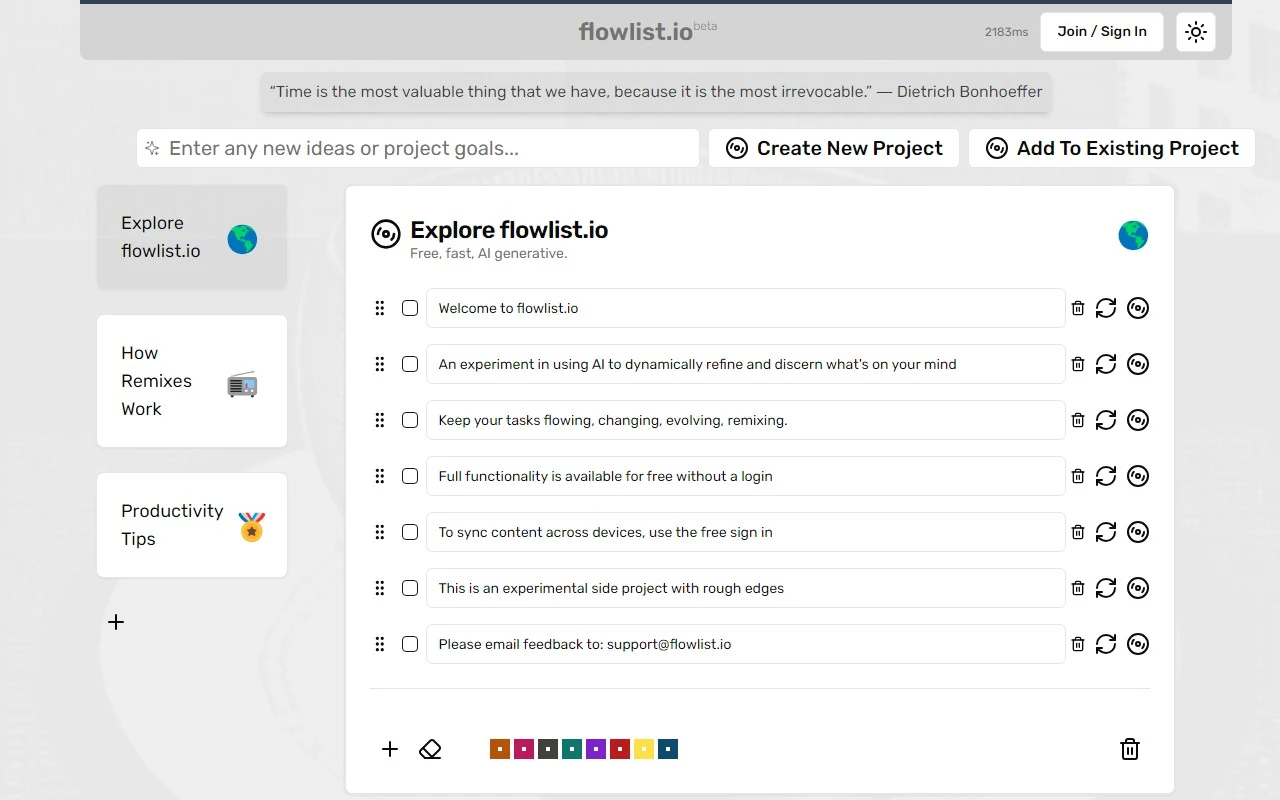Delete the 'To sync content across devices' task
The image size is (1280, 800).
(1078, 532)
